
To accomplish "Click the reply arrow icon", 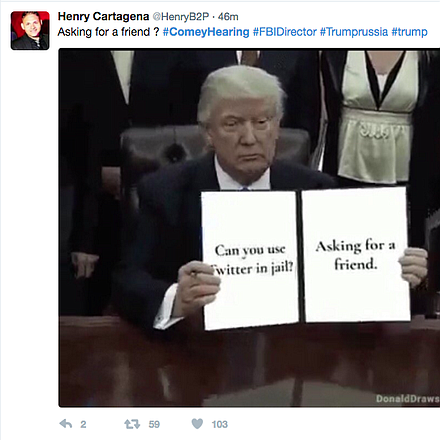I will tap(66, 424).
